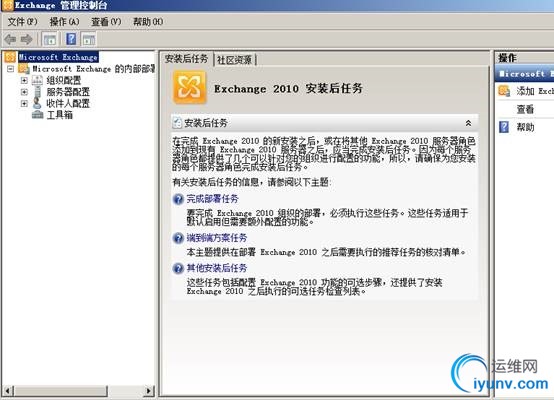Collapse the Microsoft Exchange 的内部部署 node
This screenshot has height=400, width=554.
click(11, 68)
